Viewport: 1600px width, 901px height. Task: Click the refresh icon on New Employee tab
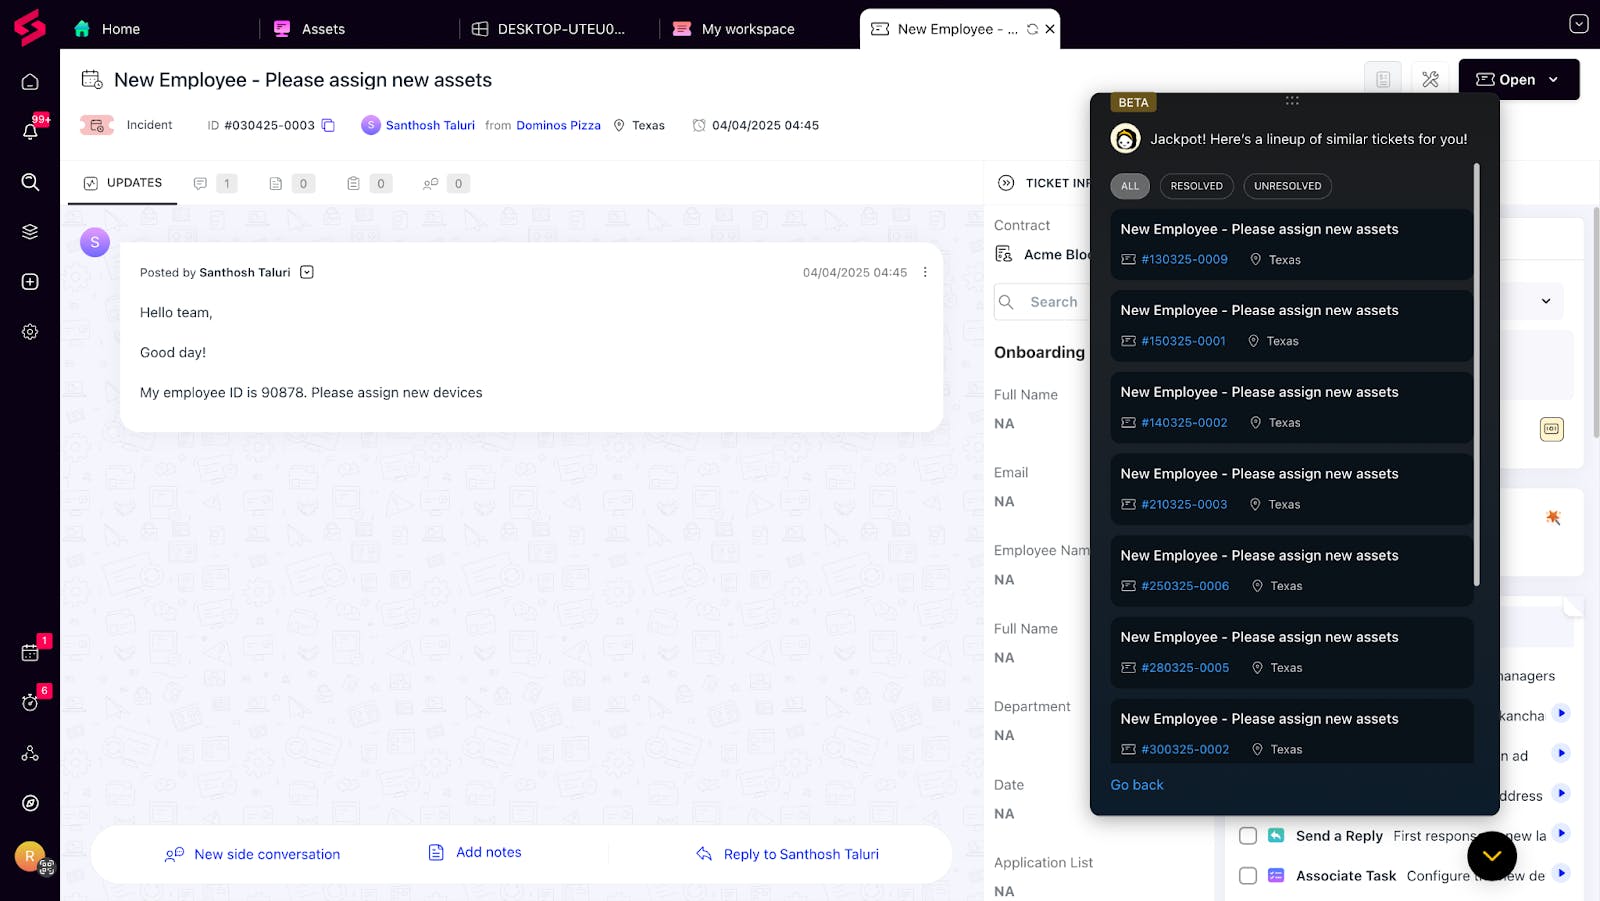tap(1032, 29)
